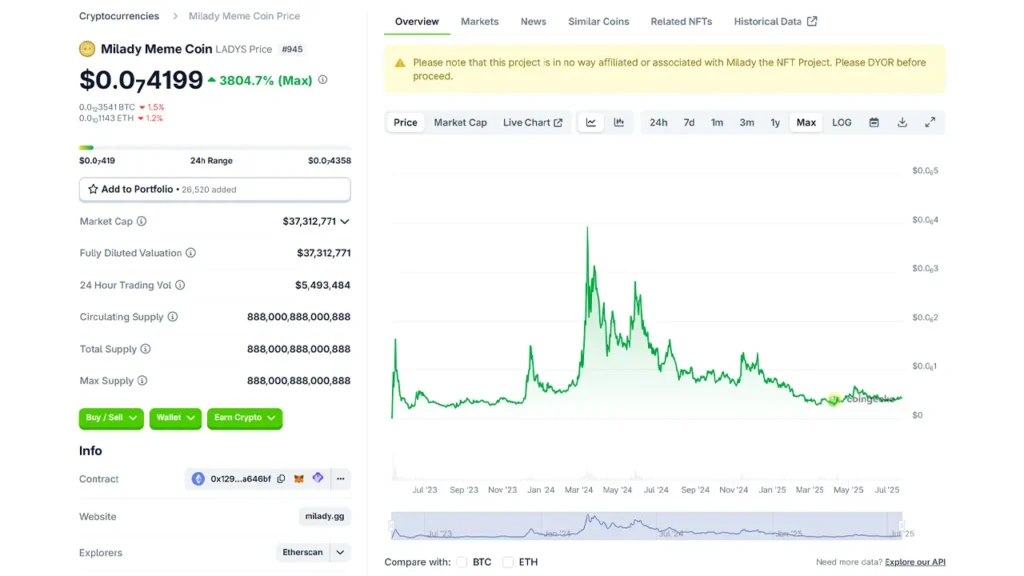
Task: Show Circulating Supply info icon
Action: point(172,317)
